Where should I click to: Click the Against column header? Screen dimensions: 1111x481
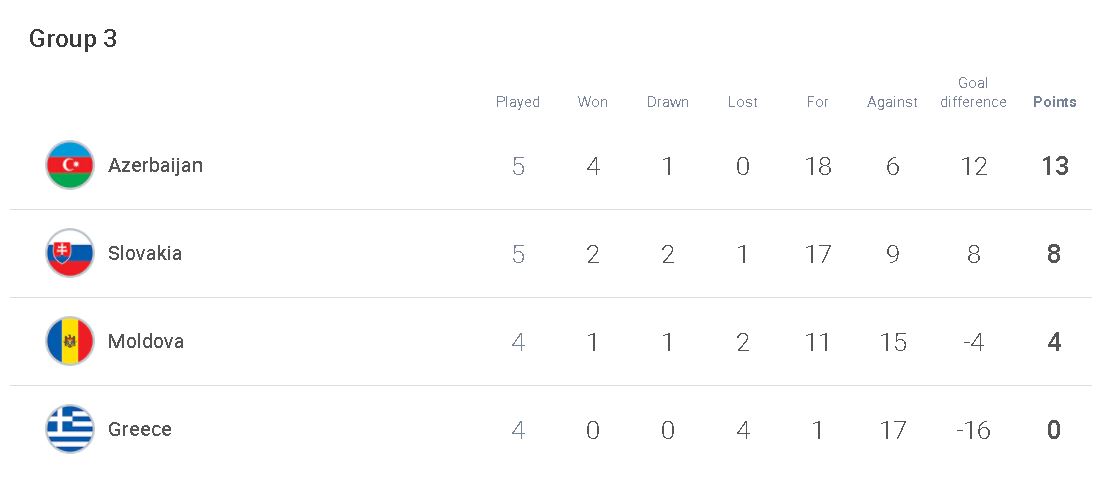[x=892, y=103]
